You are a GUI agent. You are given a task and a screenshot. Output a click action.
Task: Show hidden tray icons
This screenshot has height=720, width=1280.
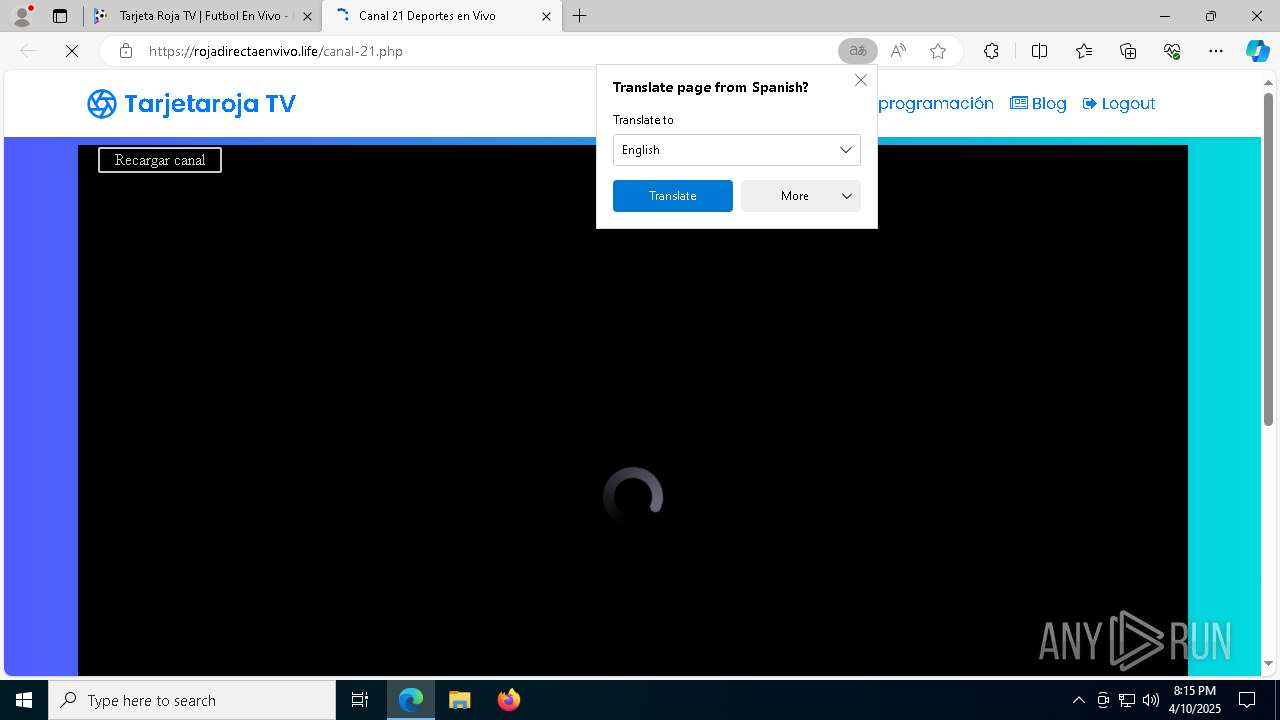pyautogui.click(x=1078, y=700)
